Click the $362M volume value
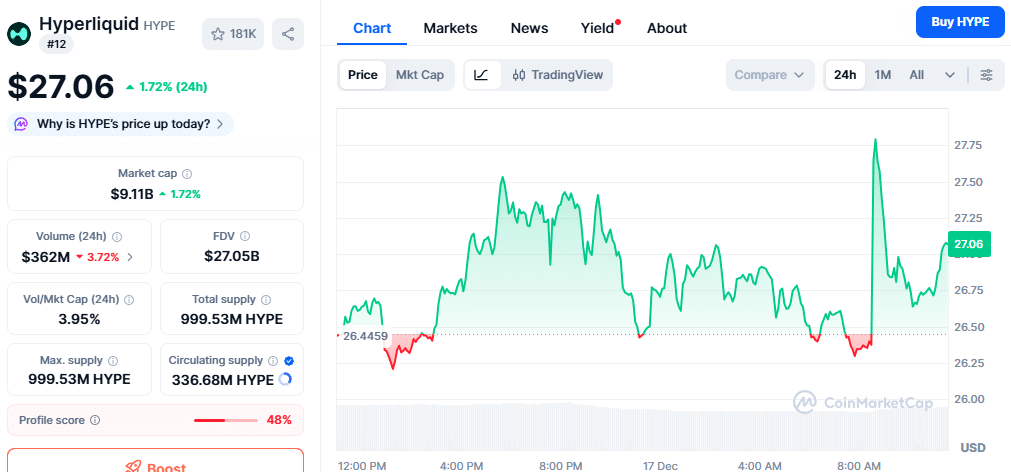 pos(45,257)
